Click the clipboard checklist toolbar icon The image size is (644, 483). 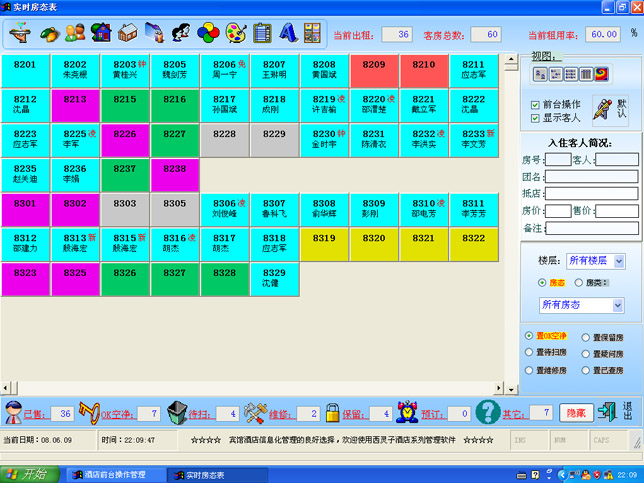262,33
